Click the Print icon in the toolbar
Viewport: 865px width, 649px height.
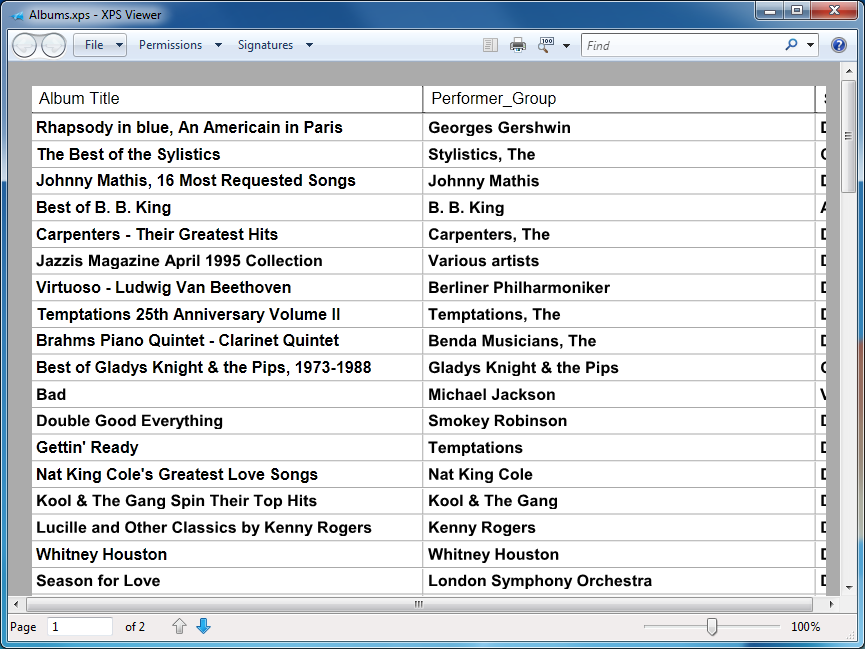(517, 45)
